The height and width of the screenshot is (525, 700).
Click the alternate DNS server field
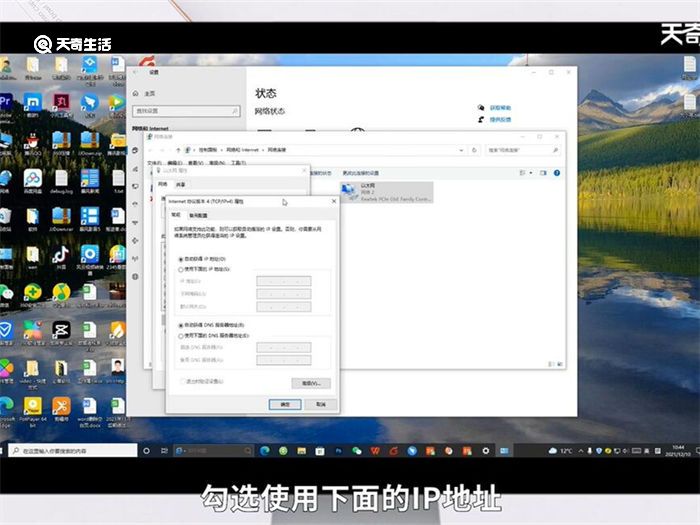[x=283, y=360]
